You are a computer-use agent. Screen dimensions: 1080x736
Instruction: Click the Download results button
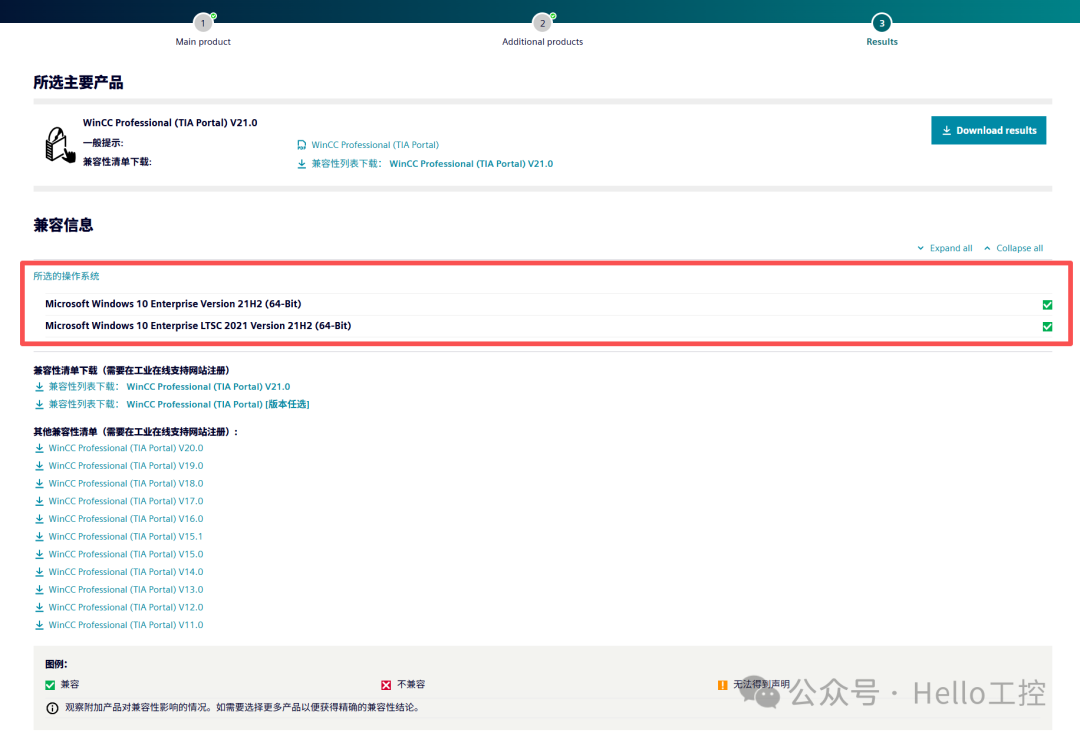pyautogui.click(x=988, y=130)
